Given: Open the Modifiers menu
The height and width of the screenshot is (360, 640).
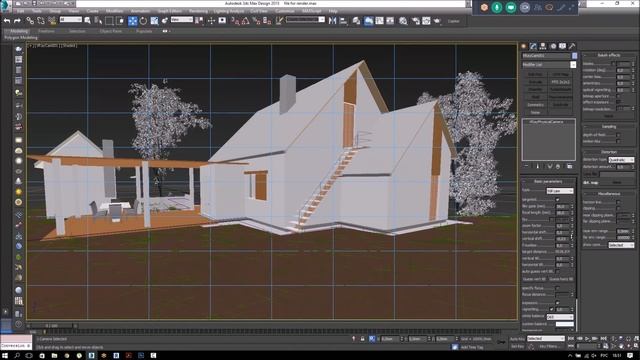Looking at the screenshot, I should coord(115,11).
